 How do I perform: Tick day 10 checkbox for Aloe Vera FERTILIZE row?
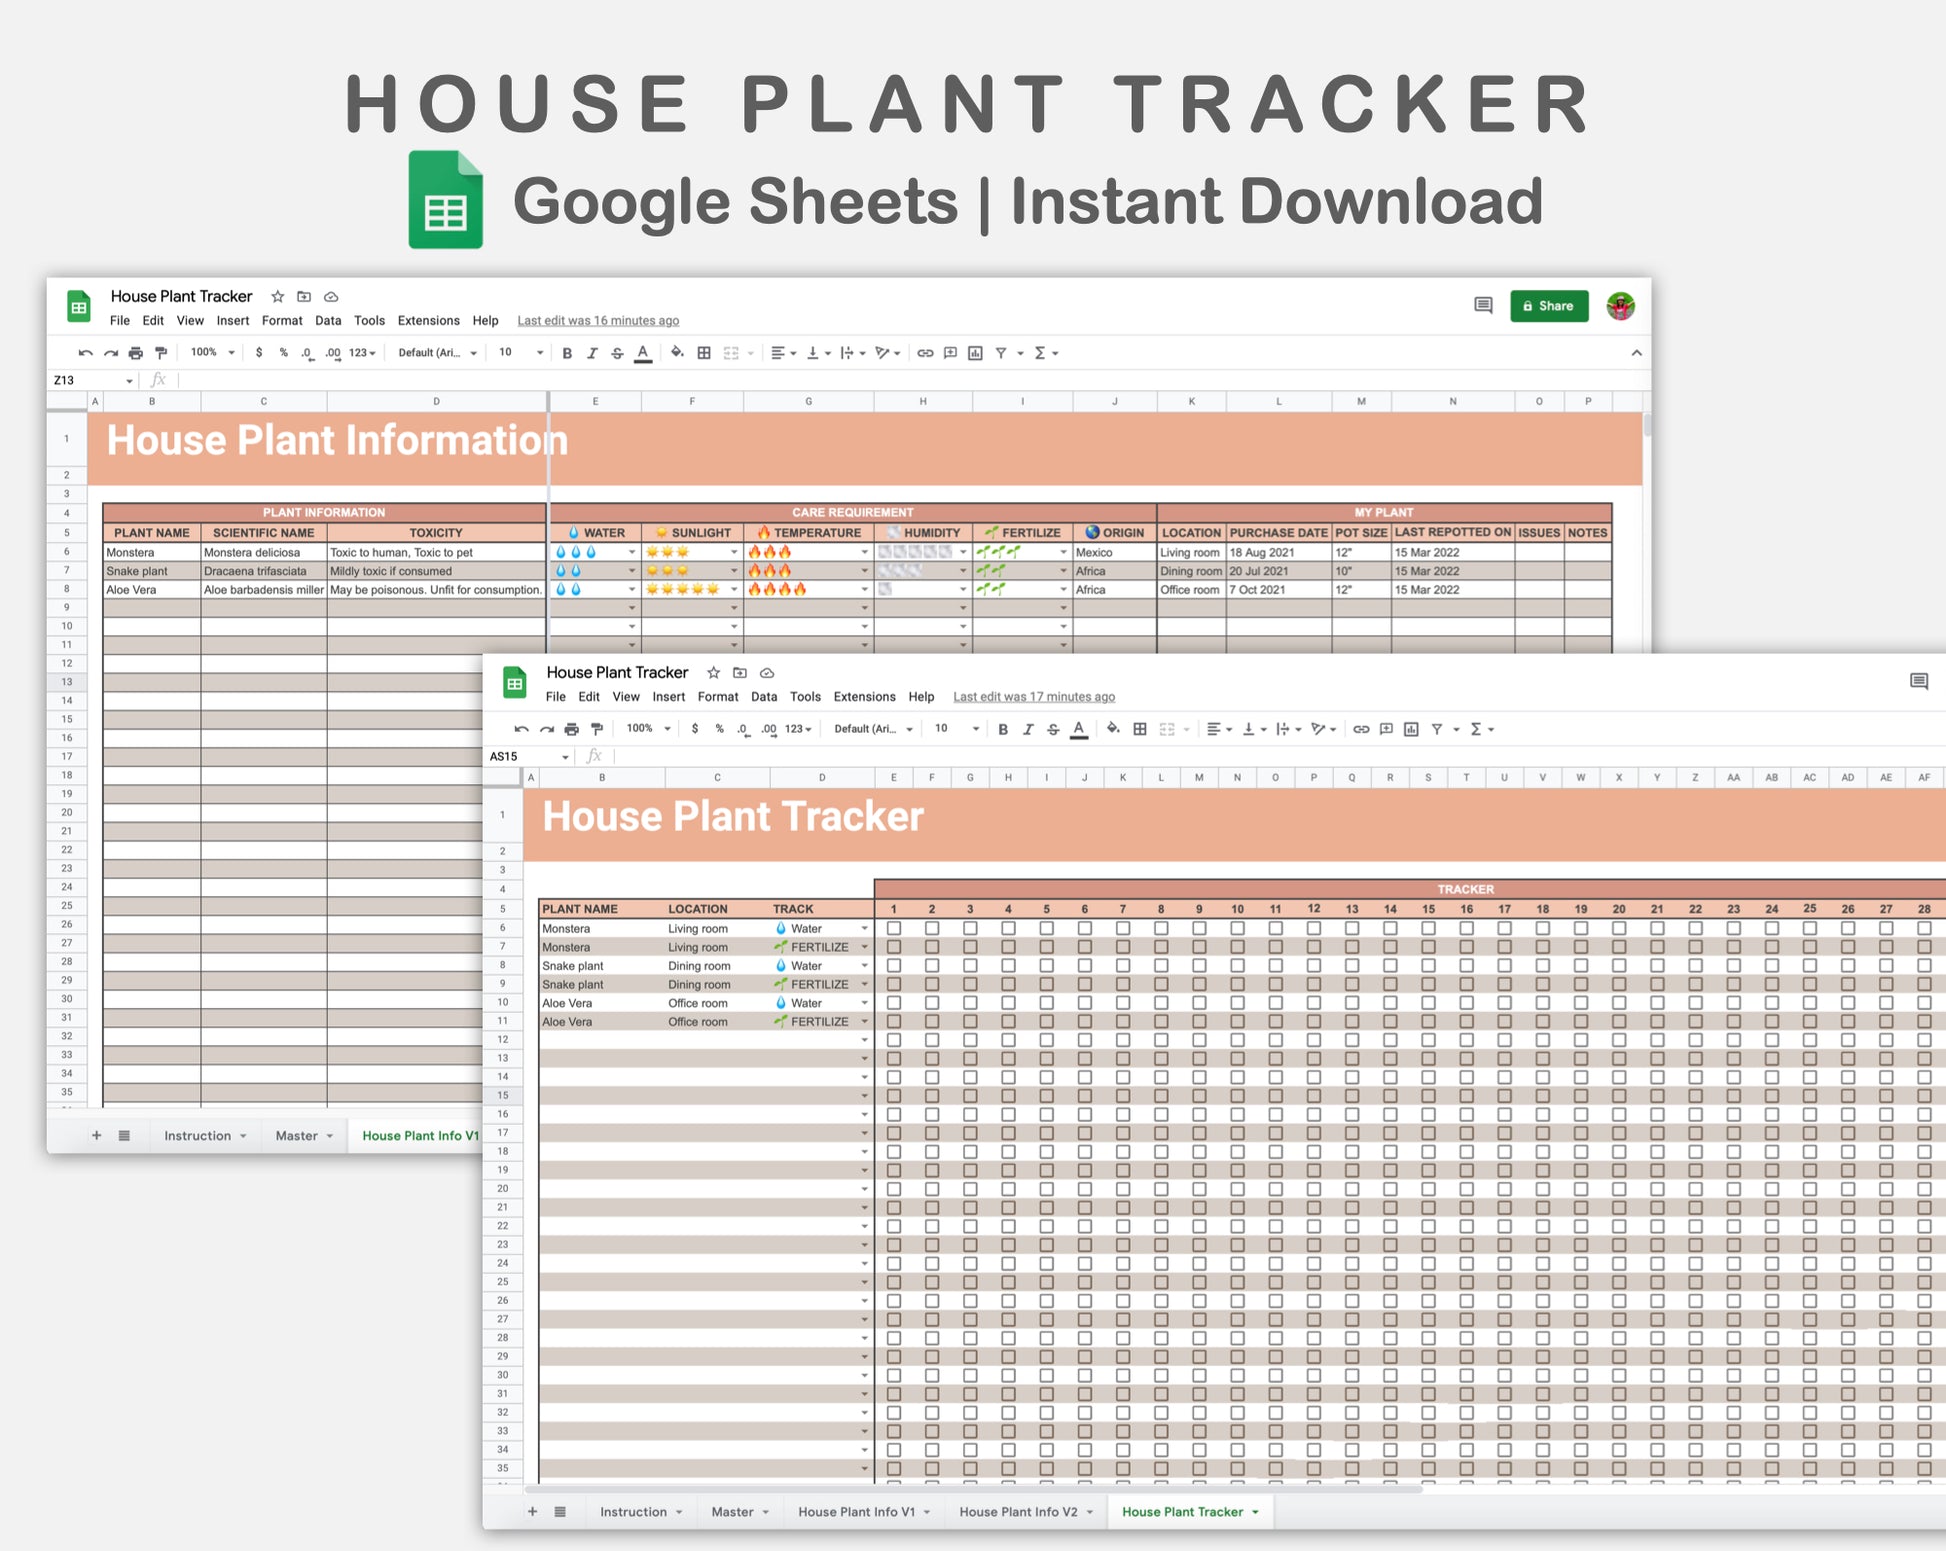(x=1237, y=1022)
